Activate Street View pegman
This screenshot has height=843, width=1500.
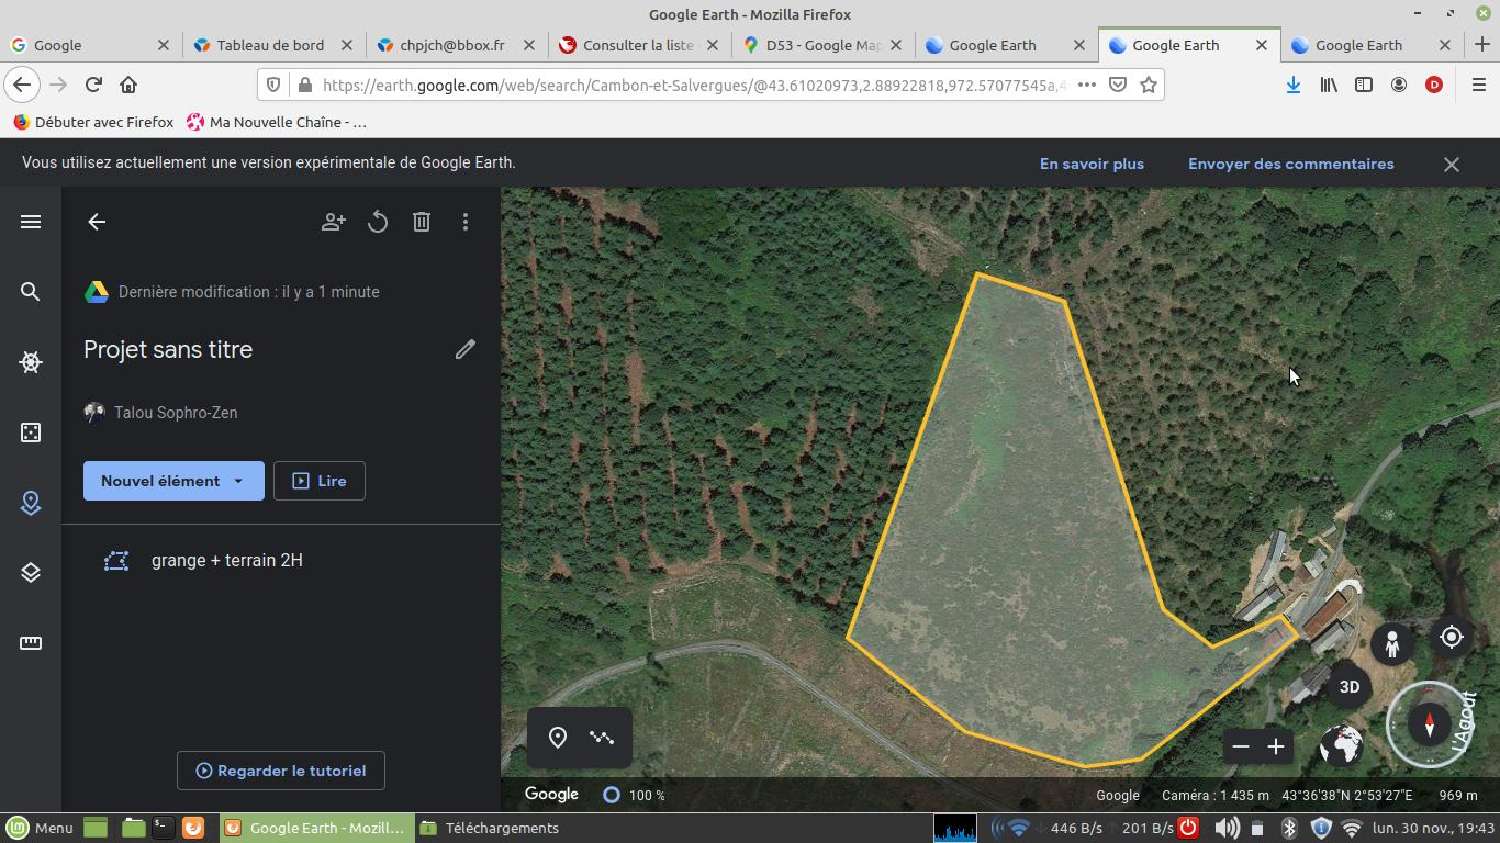pyautogui.click(x=1392, y=643)
